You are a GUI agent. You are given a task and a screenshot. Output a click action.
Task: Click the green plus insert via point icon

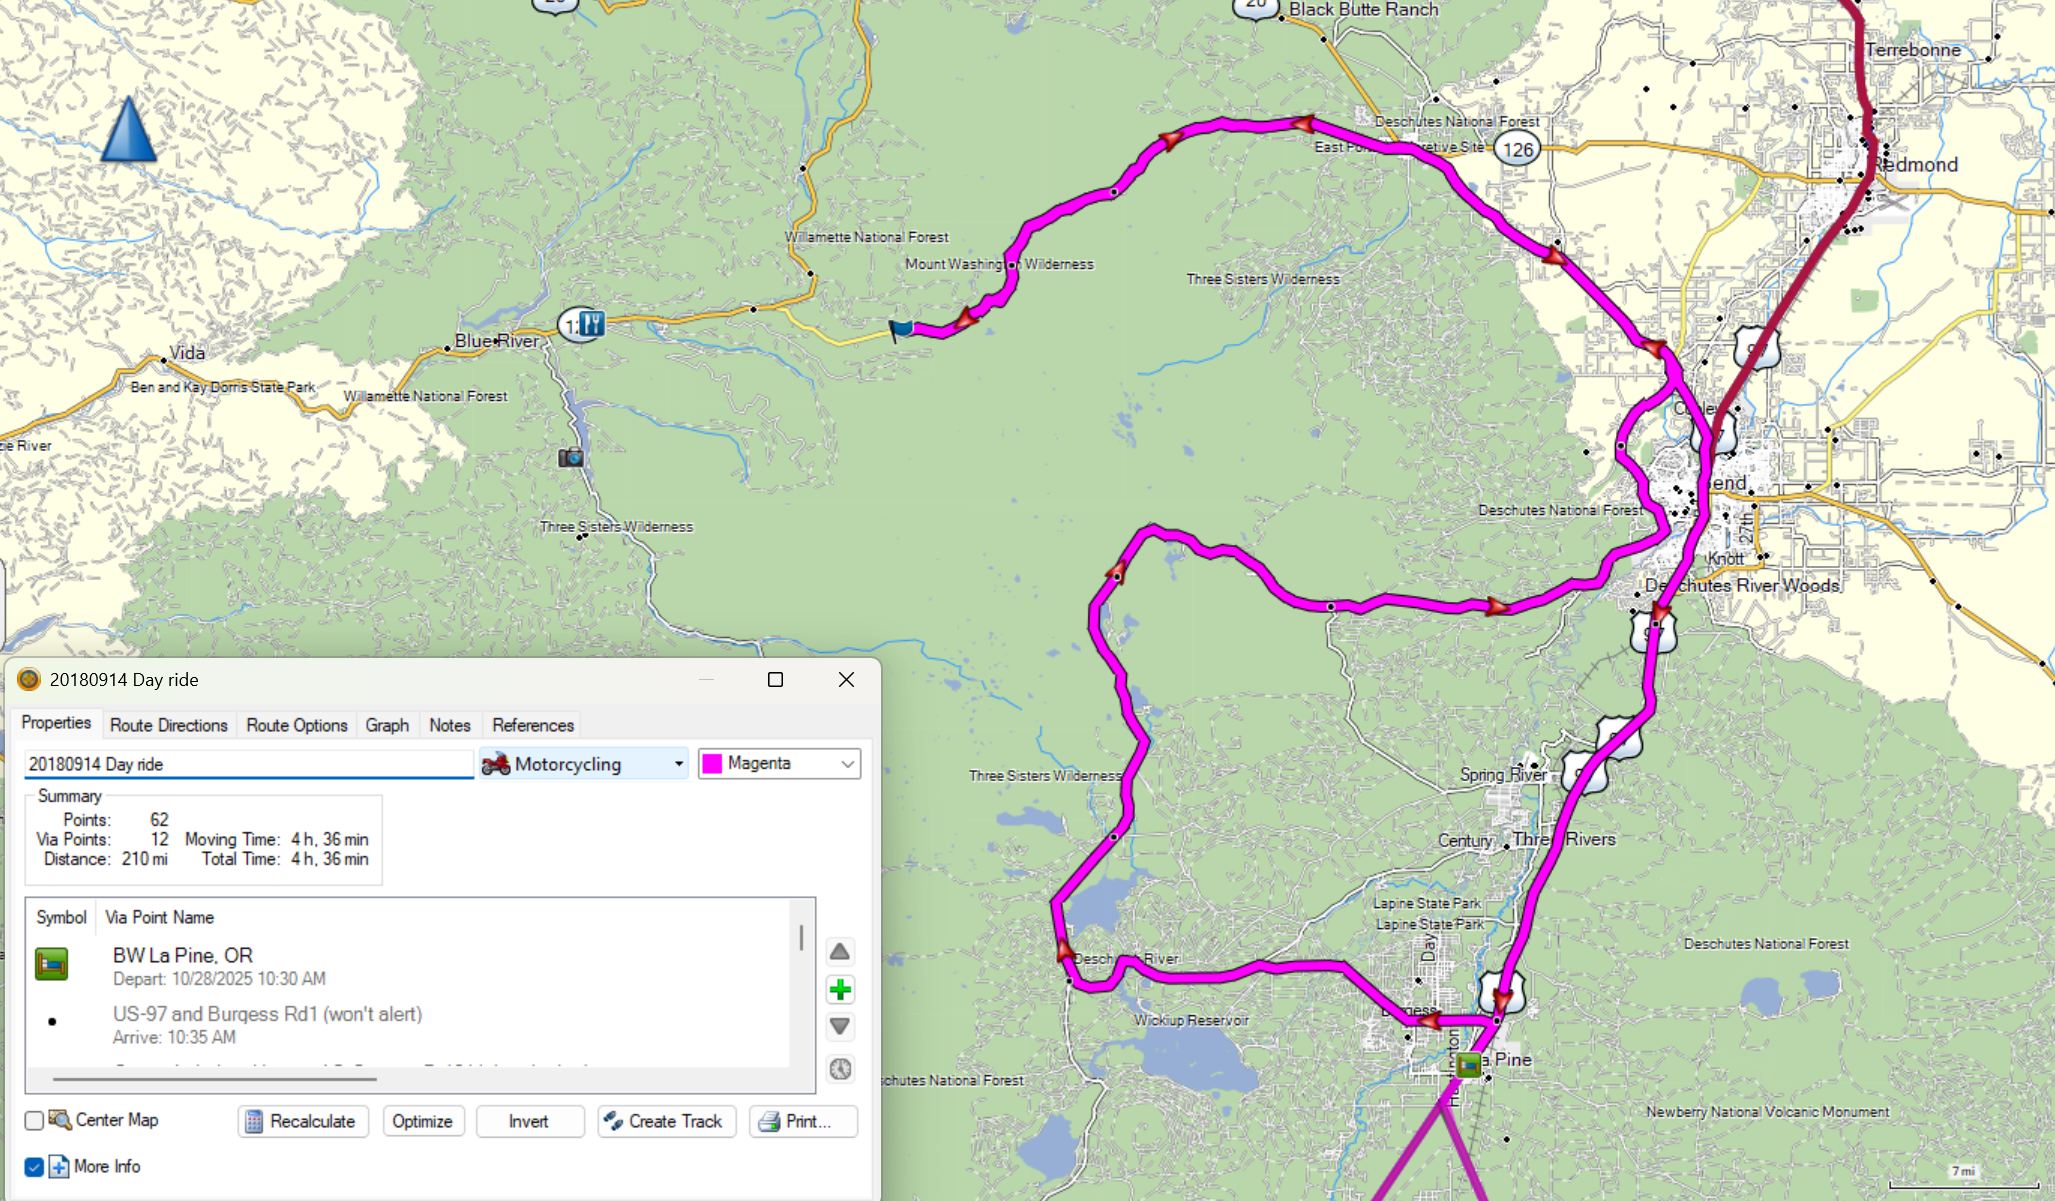point(840,990)
